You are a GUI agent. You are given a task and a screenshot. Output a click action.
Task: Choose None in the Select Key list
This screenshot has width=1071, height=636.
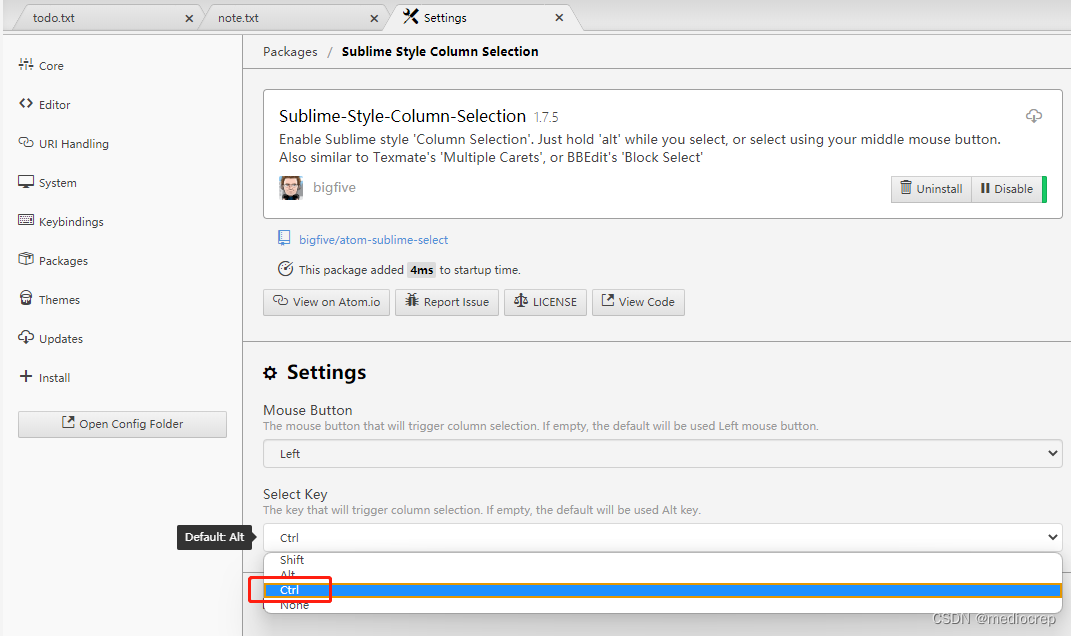(663, 605)
